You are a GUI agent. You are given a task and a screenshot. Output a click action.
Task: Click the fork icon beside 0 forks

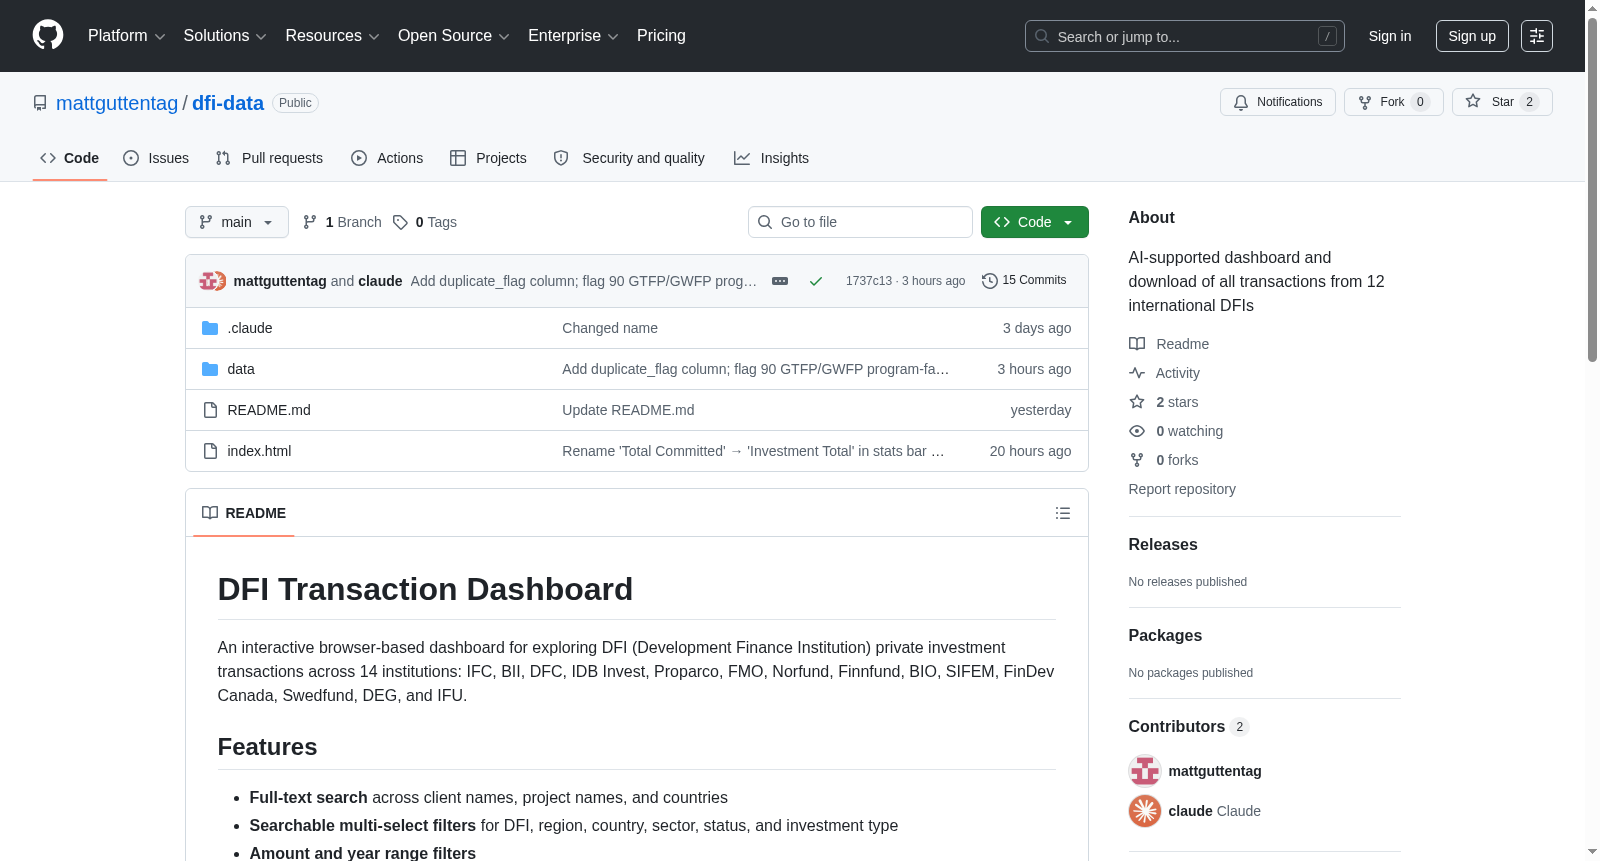[1137, 460]
